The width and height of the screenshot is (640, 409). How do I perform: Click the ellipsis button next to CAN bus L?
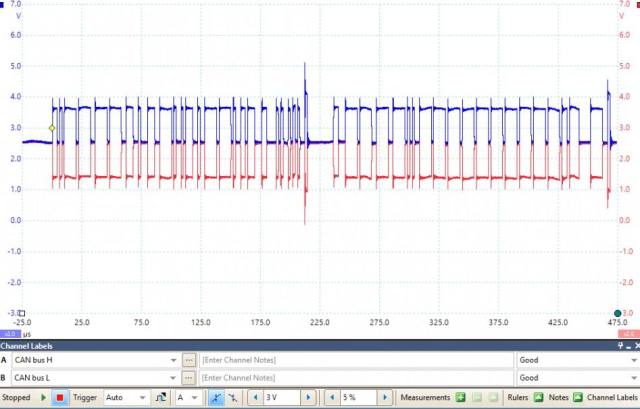pyautogui.click(x=189, y=378)
